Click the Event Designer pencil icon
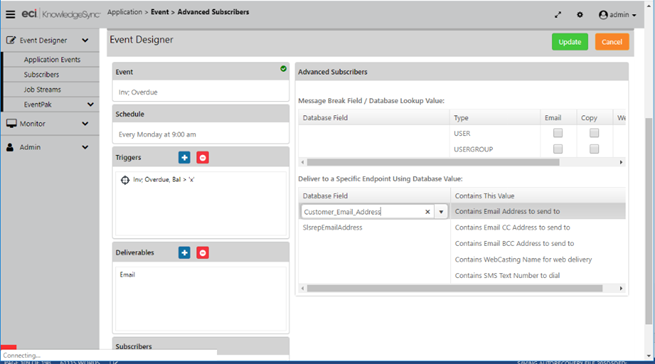The height and width of the screenshot is (364, 655). tap(11, 41)
